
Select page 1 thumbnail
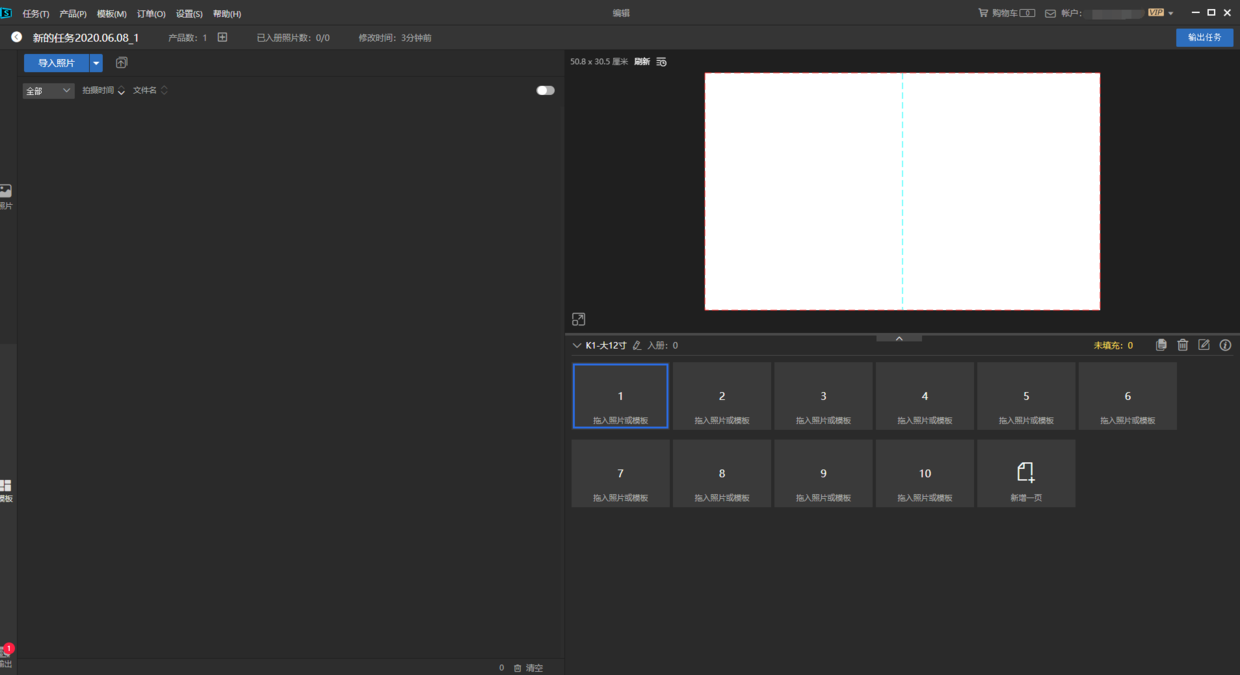click(x=620, y=396)
